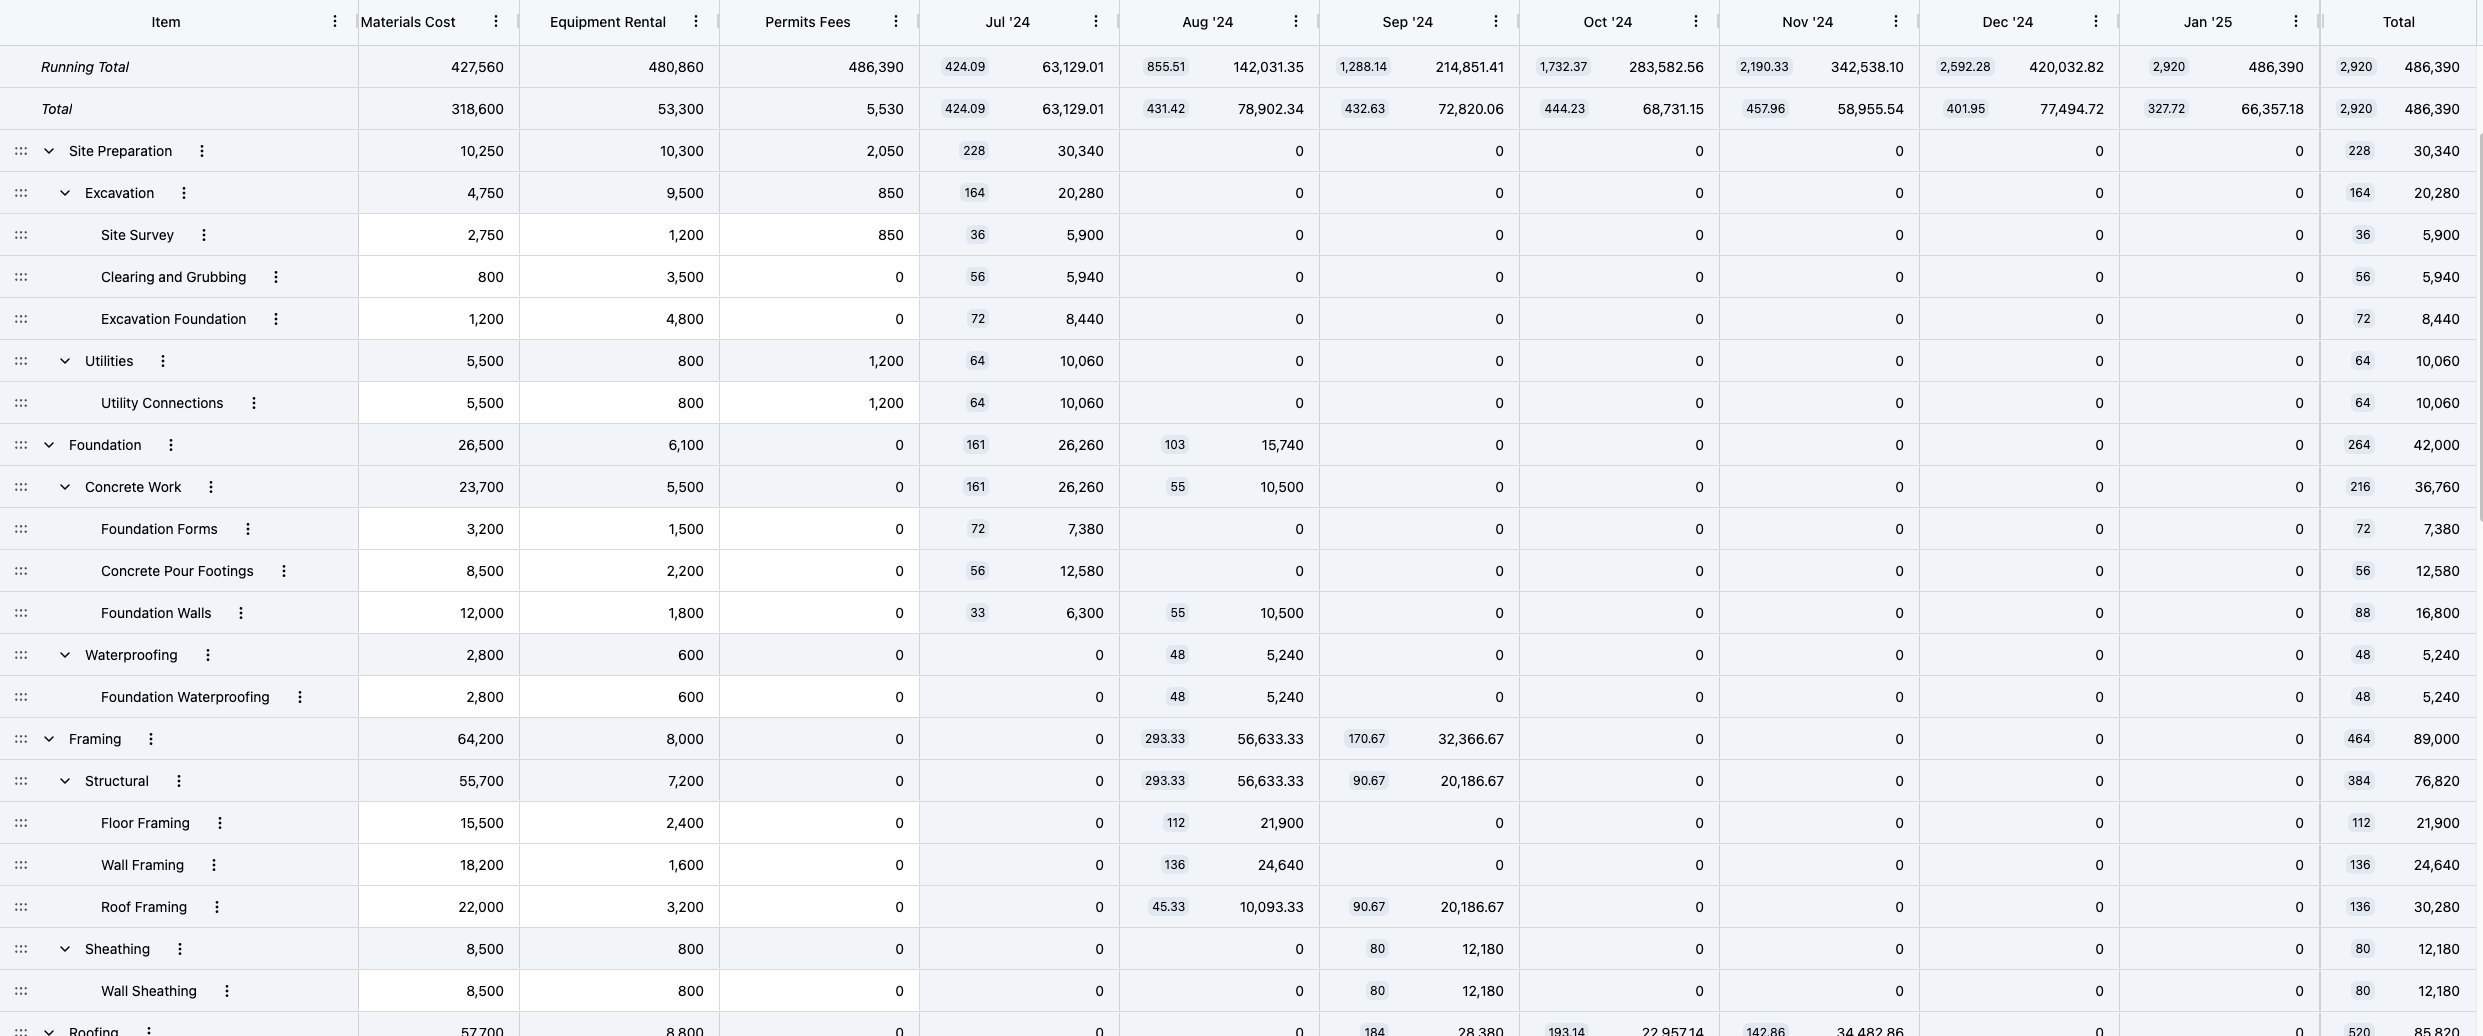Viewport: 2483px width, 1036px height.
Task: Open the Oct '24 column menu
Action: click(1696, 21)
